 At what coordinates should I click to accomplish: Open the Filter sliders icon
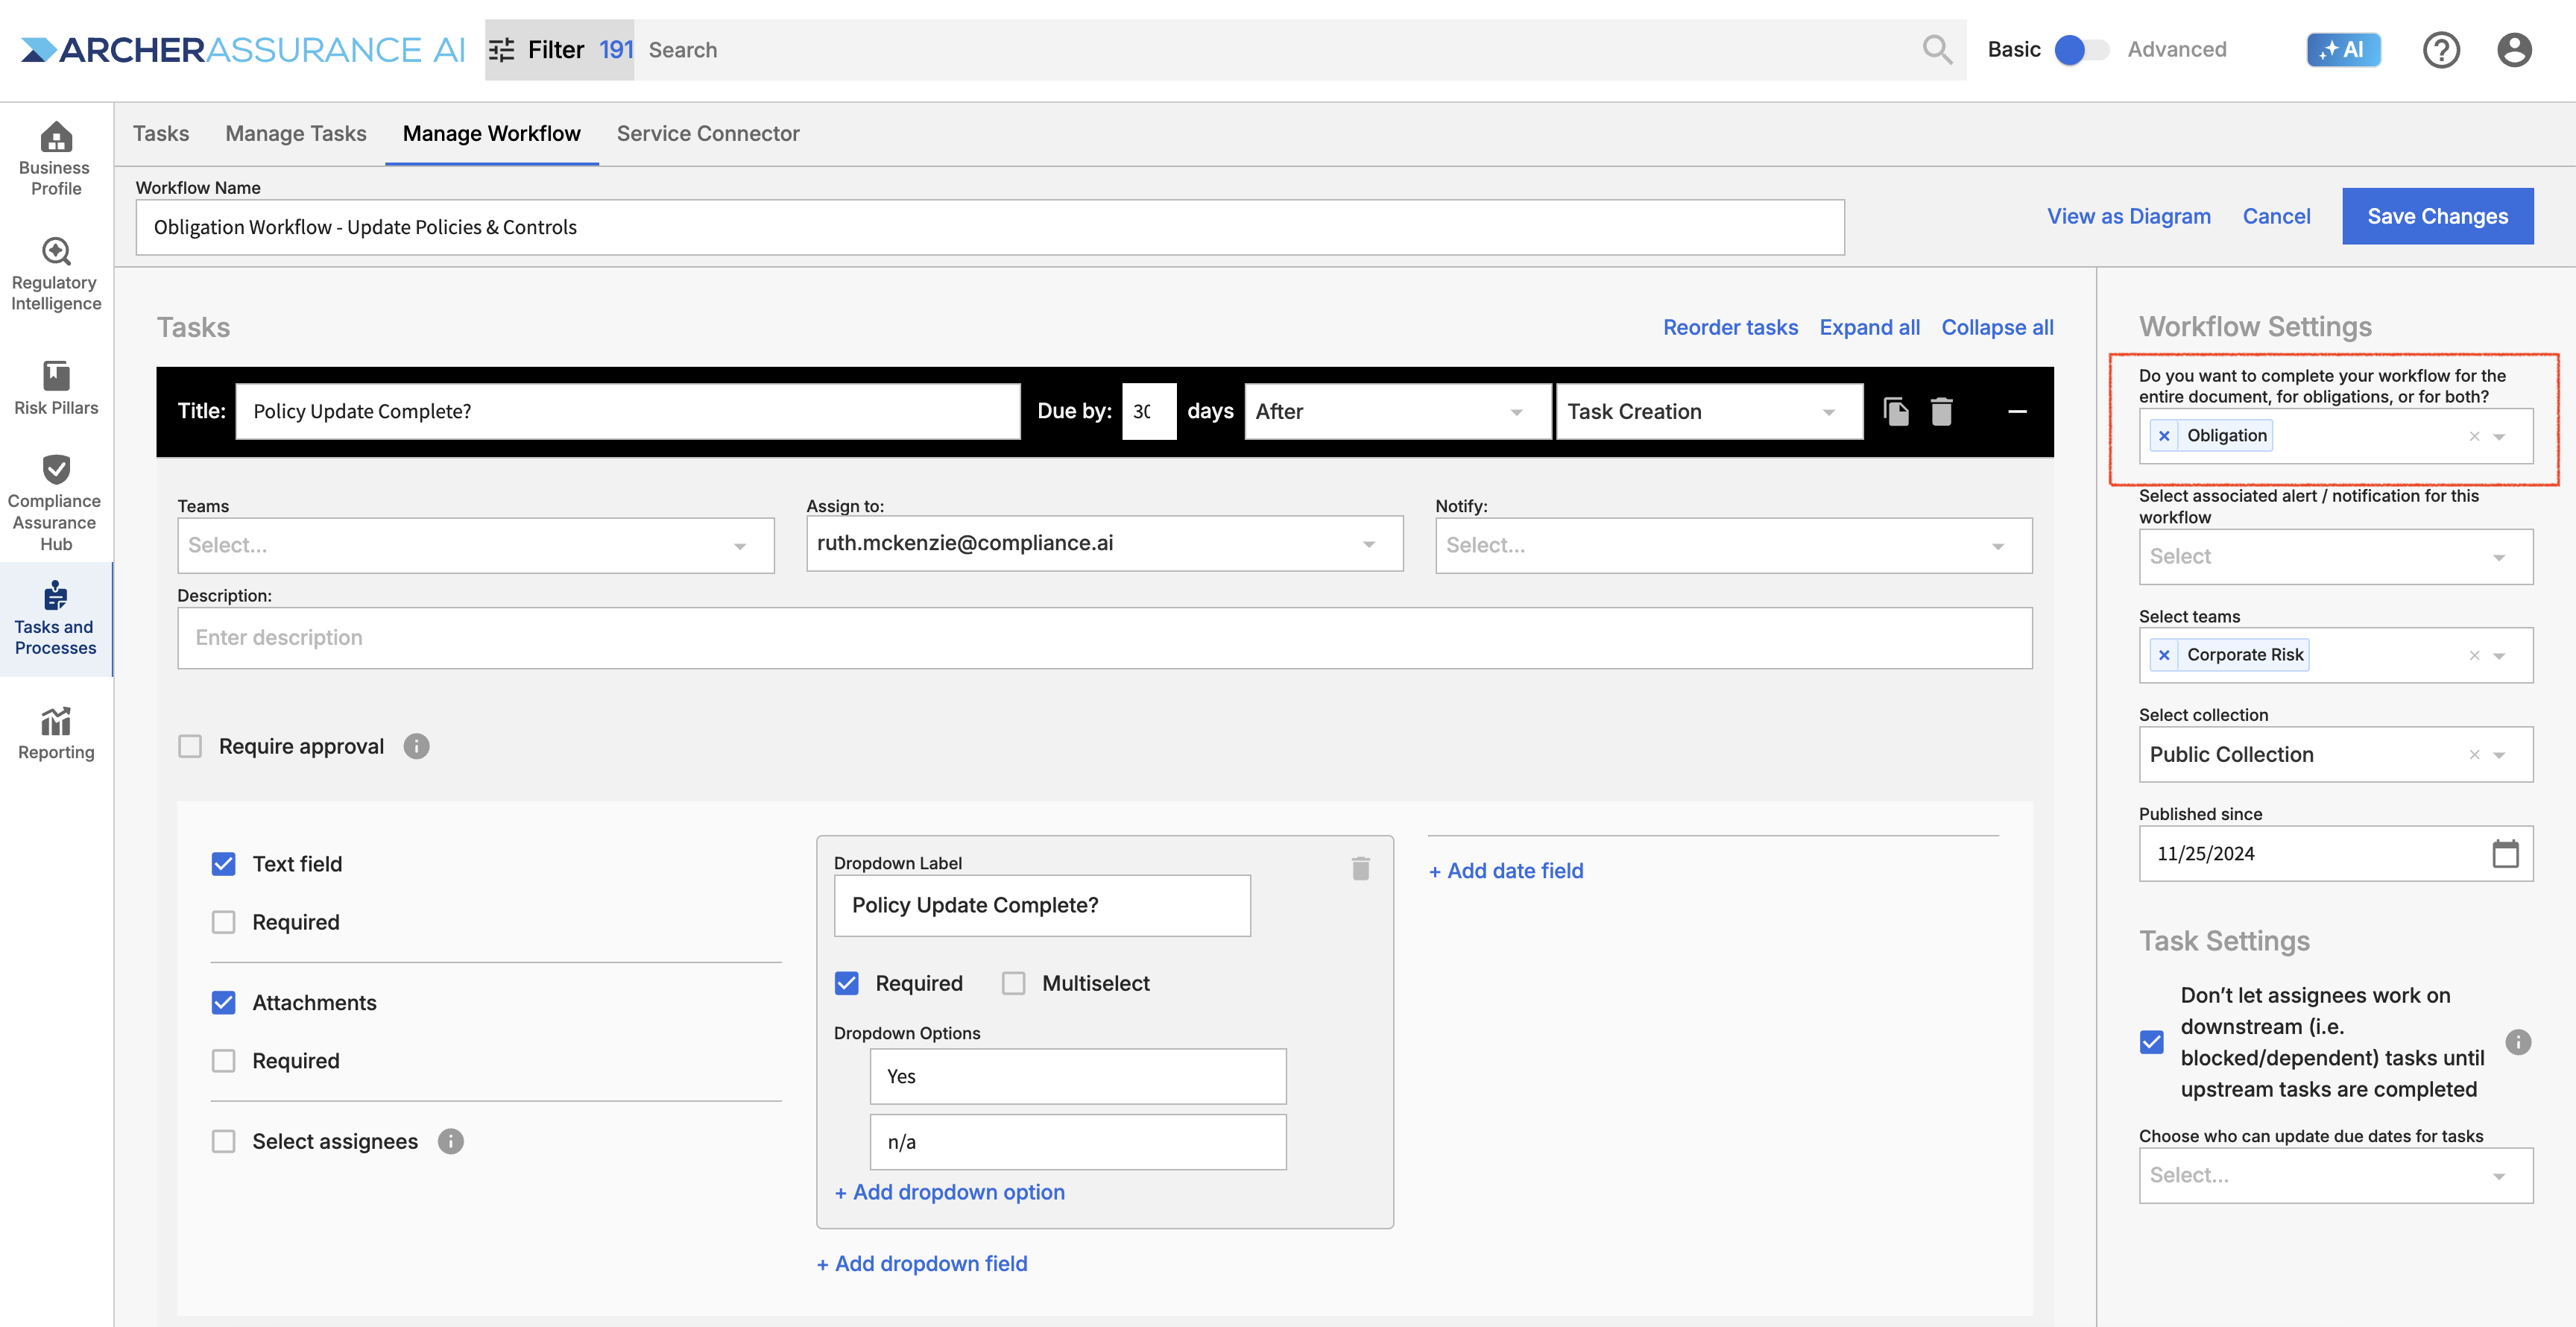(x=501, y=49)
